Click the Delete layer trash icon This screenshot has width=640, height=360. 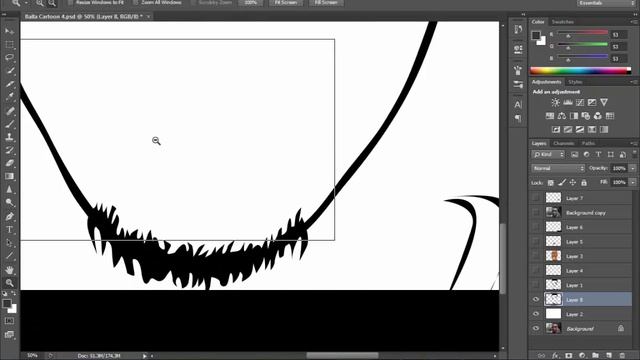pos(622,356)
